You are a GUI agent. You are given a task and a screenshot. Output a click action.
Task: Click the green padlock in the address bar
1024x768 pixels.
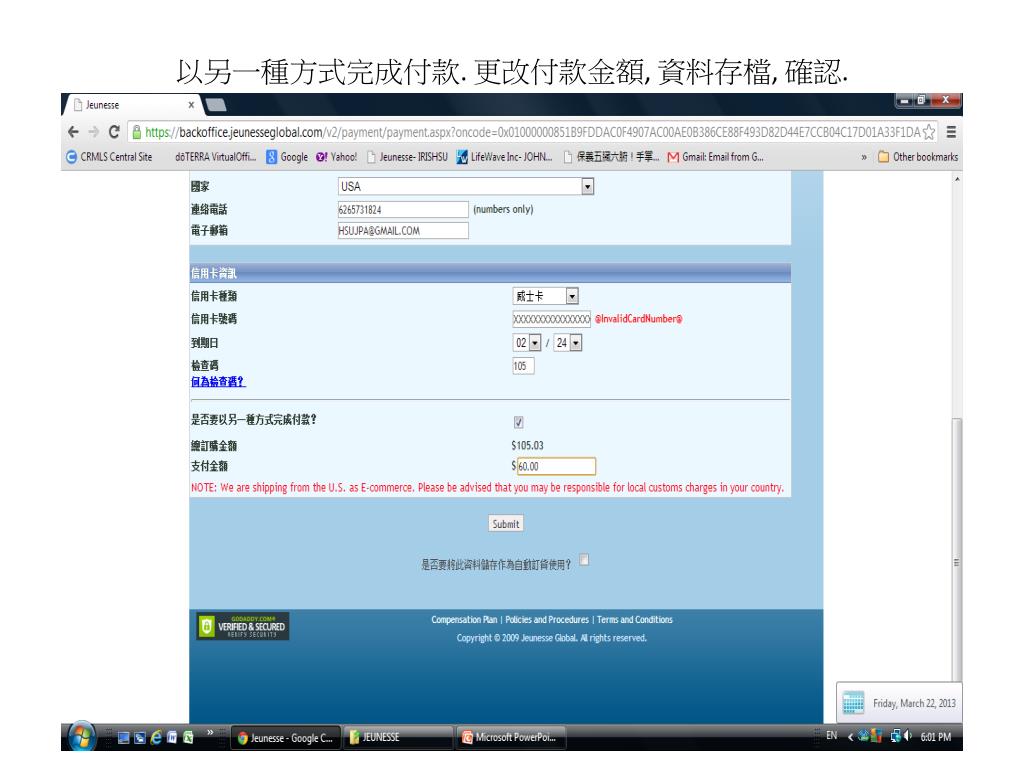[x=136, y=133]
